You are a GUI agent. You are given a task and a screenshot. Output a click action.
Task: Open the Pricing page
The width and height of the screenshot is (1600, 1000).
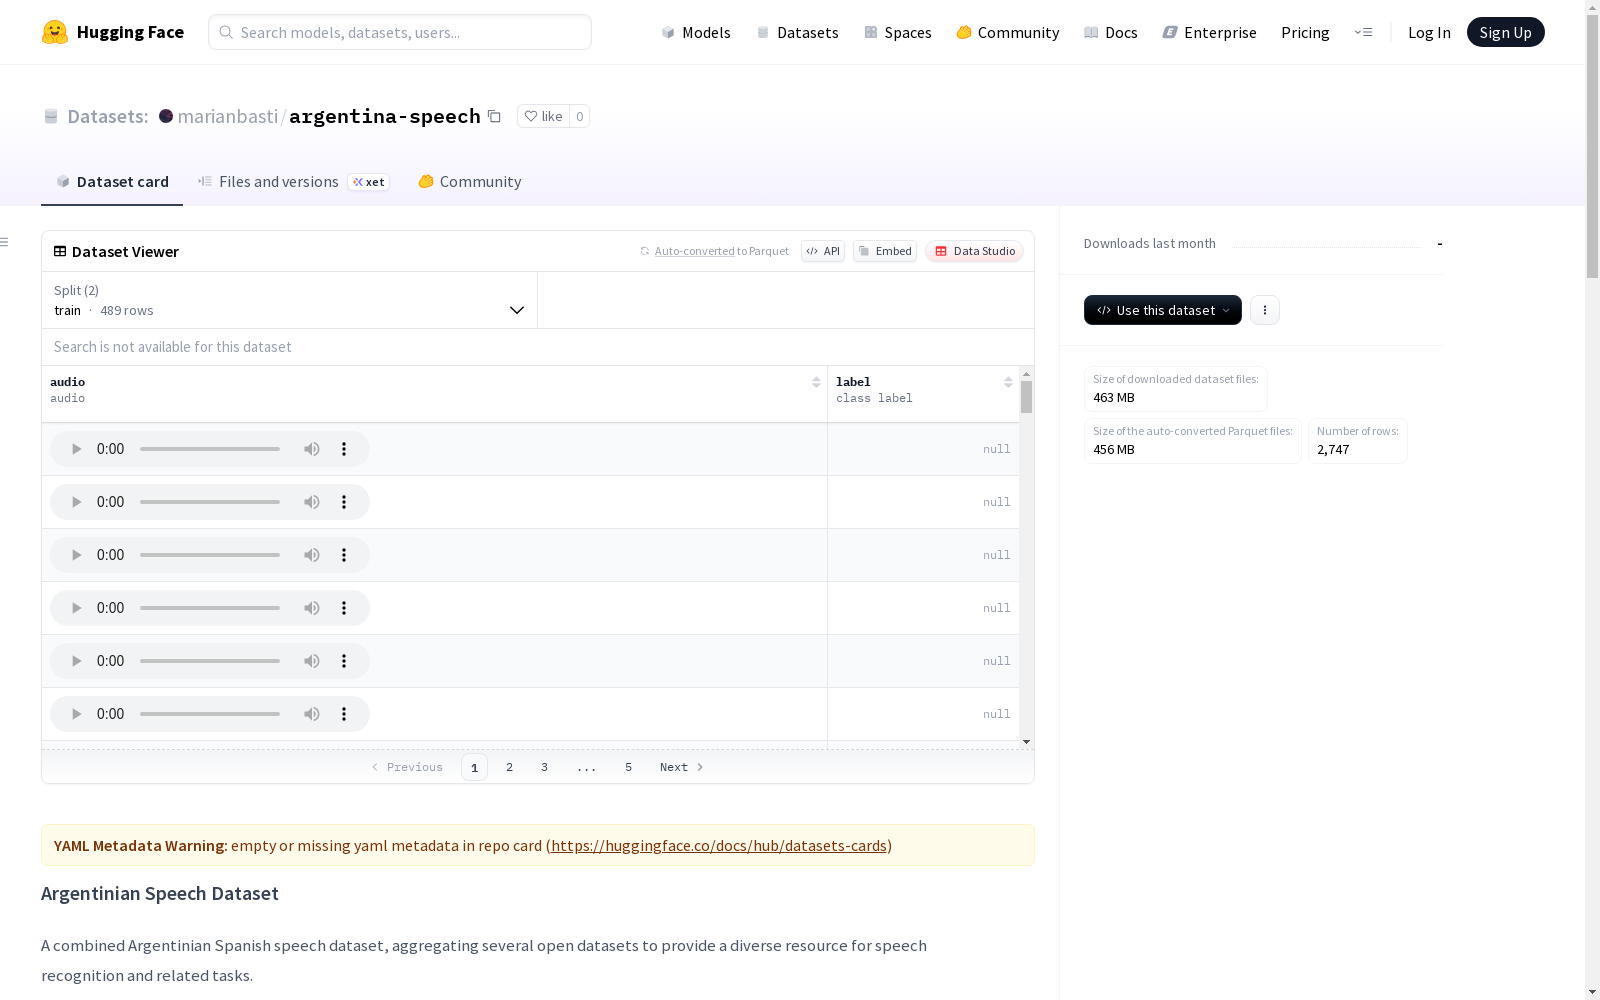click(1305, 32)
